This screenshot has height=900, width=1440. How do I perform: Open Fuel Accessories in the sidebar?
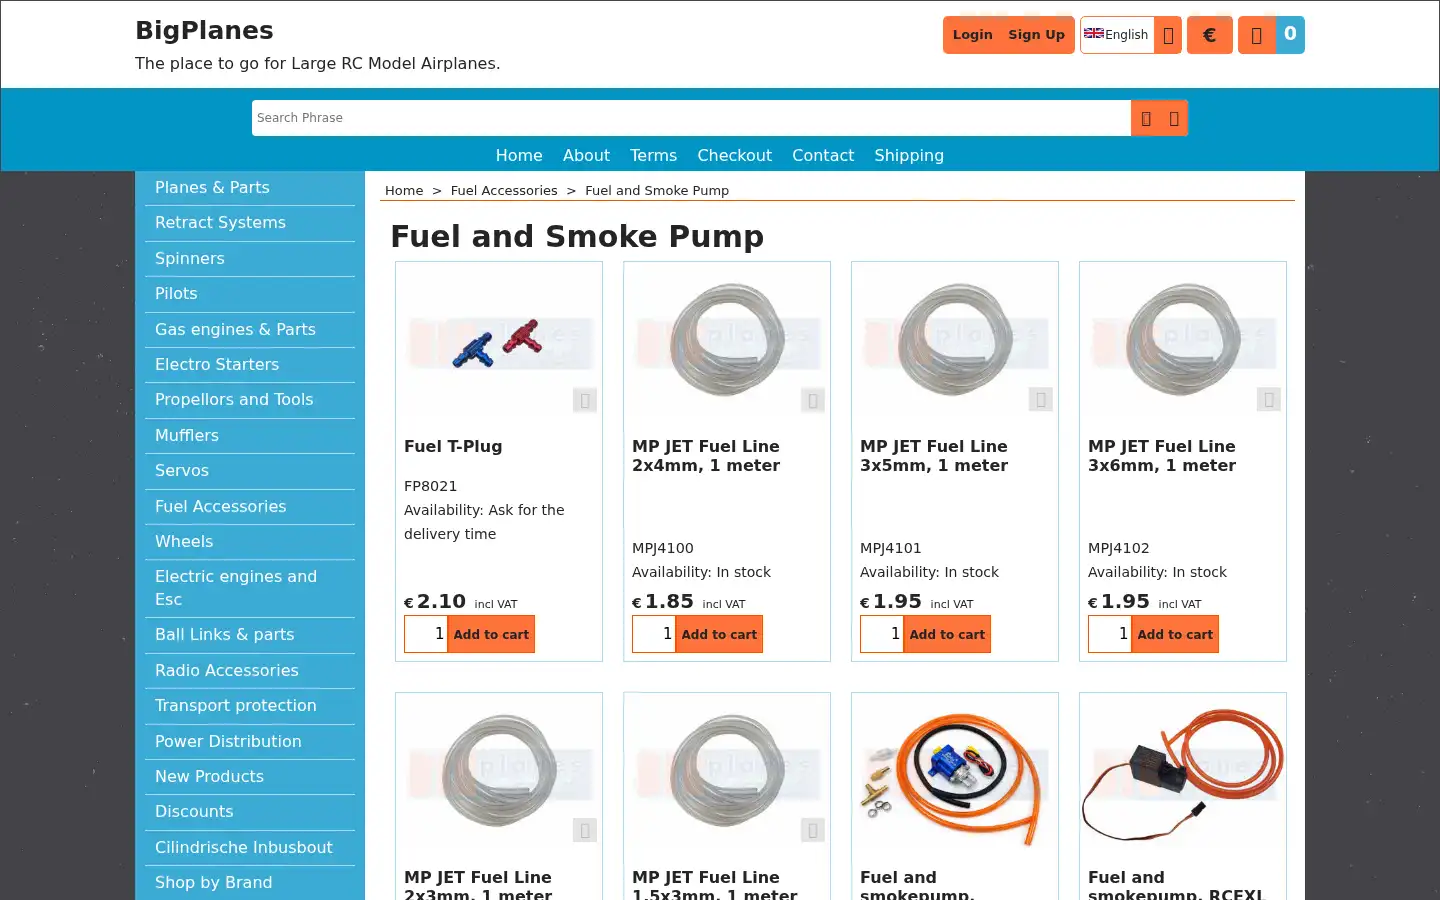coord(250,507)
